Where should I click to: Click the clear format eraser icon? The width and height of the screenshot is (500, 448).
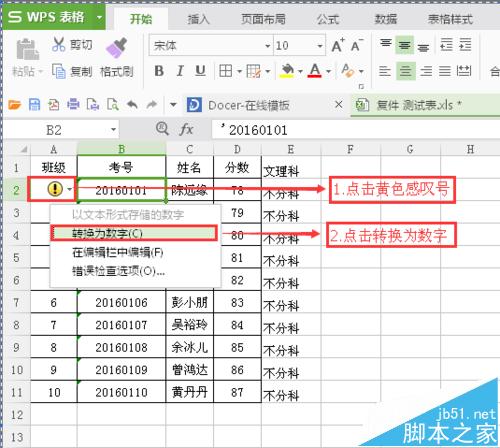pyautogui.click(x=348, y=70)
